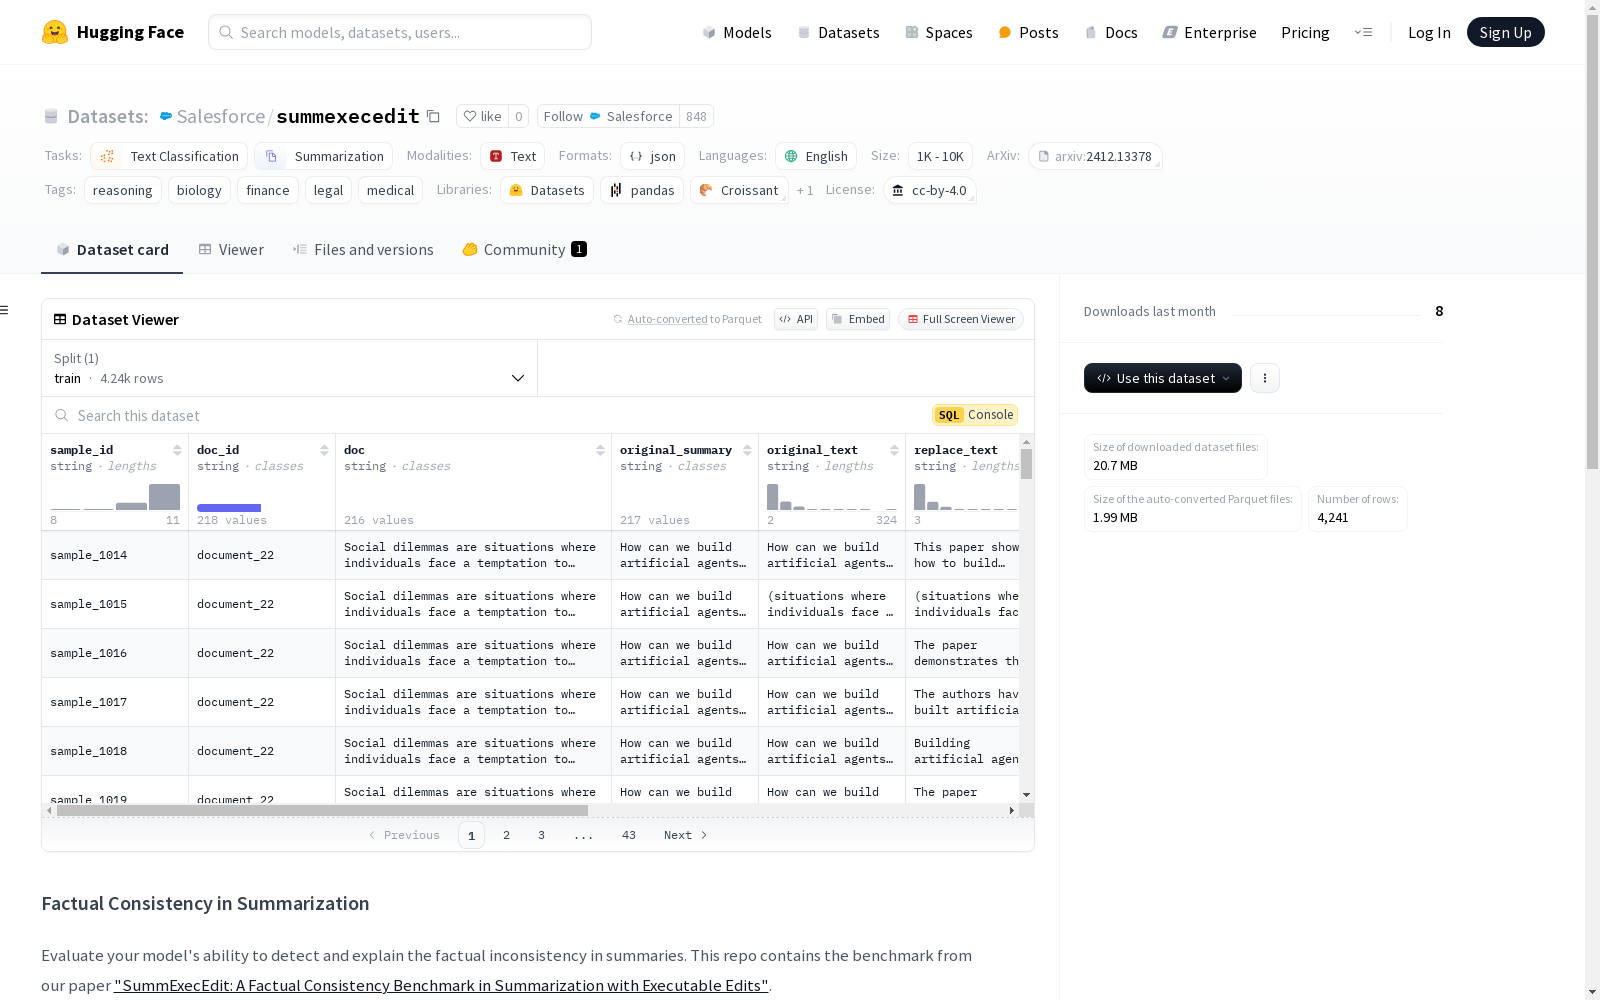Click the json format tag
Image resolution: width=1600 pixels, height=1000 pixels.
pos(653,156)
